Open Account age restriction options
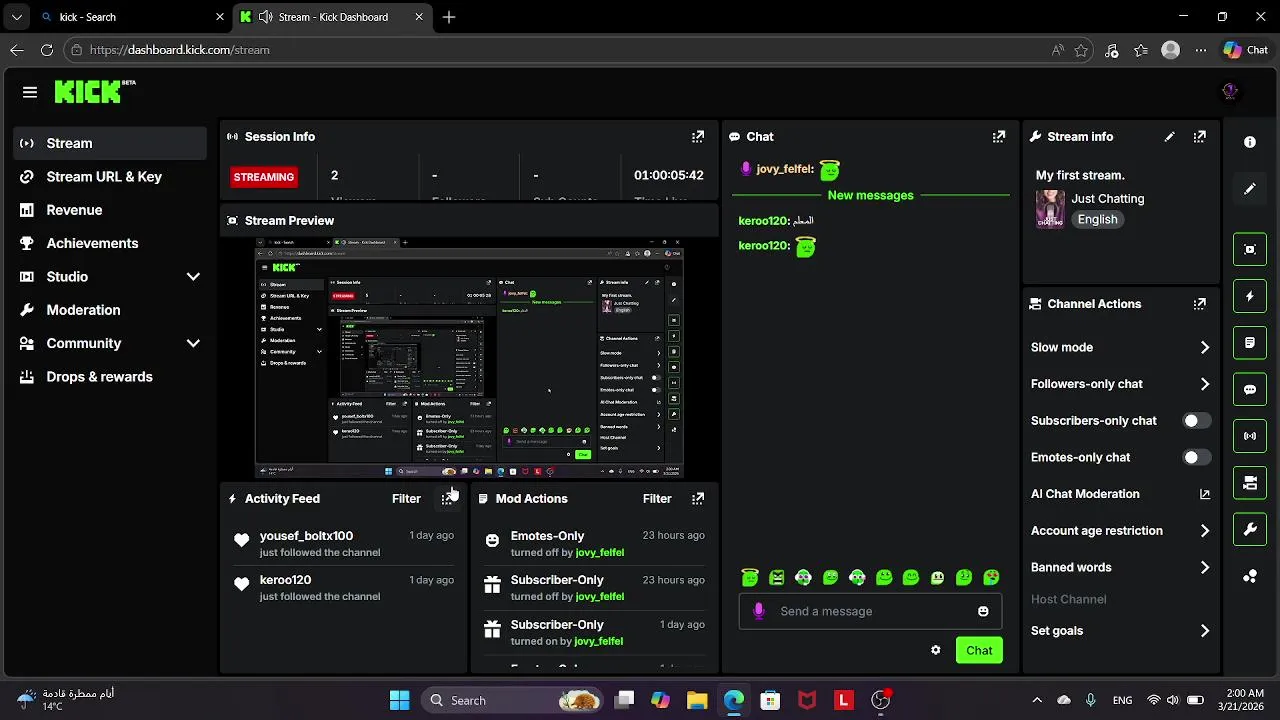Screen dimensions: 1280x720 pos(1120,531)
